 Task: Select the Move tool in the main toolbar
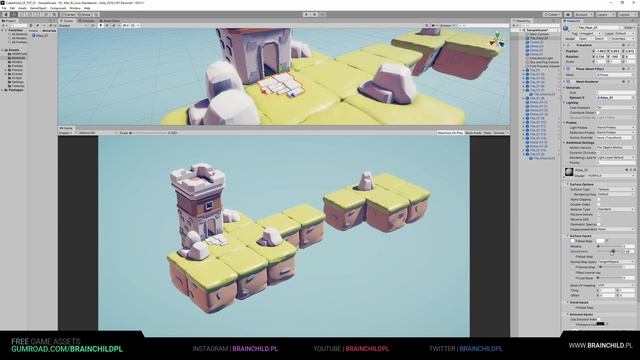(13, 15)
